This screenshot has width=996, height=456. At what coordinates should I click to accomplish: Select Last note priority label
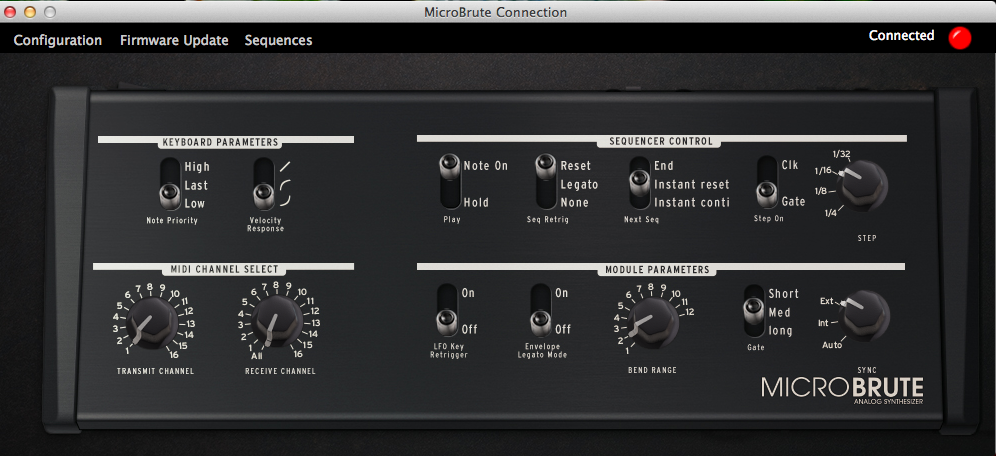[x=196, y=185]
